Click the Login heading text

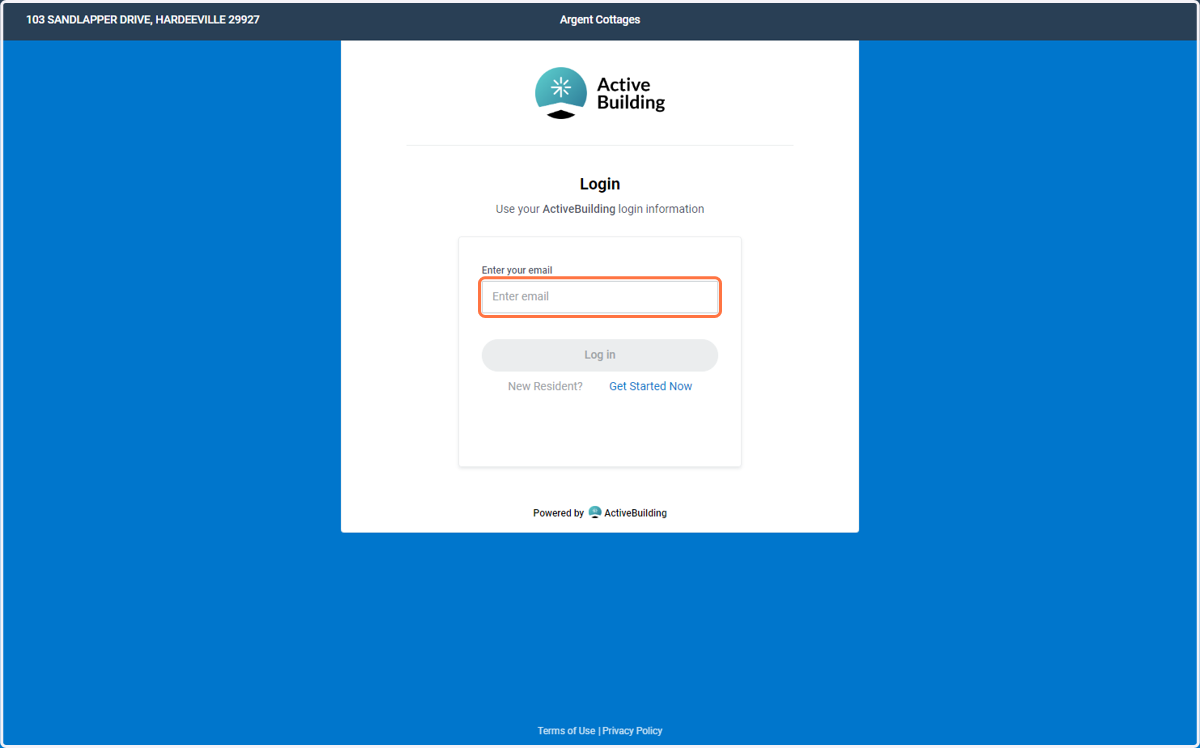pos(600,184)
